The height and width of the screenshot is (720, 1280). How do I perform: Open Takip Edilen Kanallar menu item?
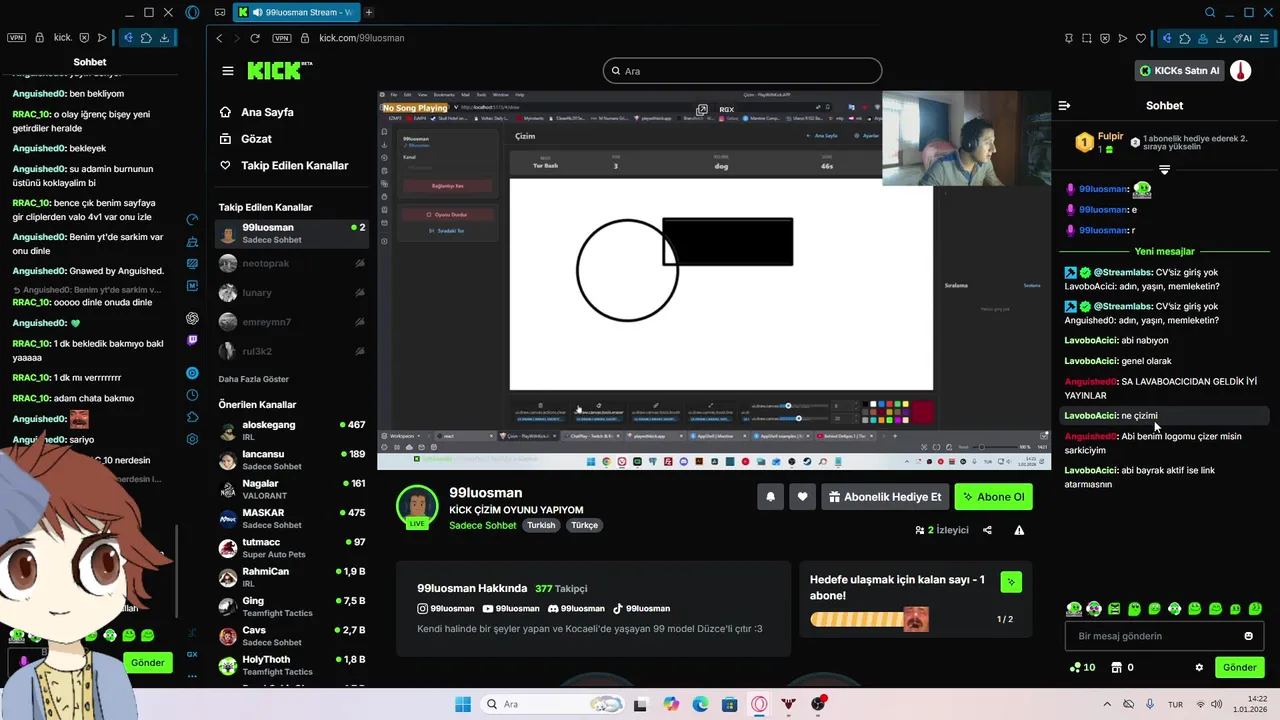click(x=284, y=166)
